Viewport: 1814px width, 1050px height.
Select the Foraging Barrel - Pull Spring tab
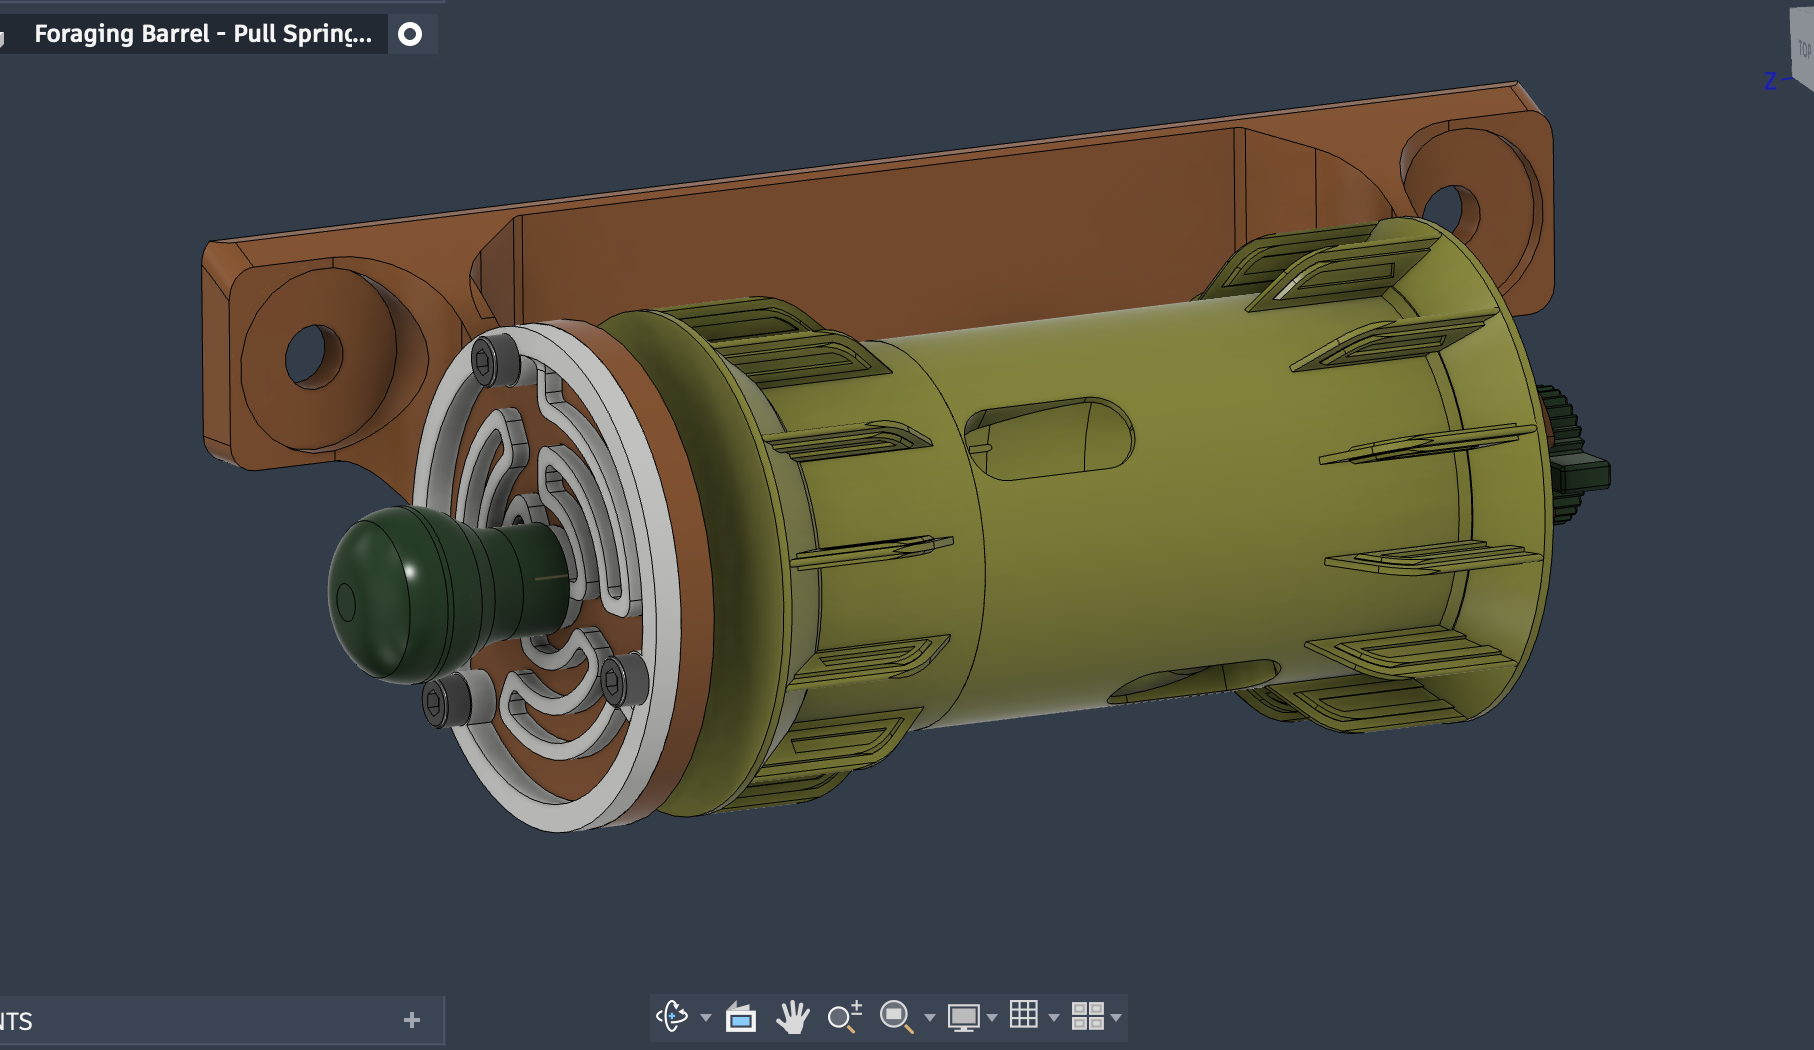tap(203, 34)
